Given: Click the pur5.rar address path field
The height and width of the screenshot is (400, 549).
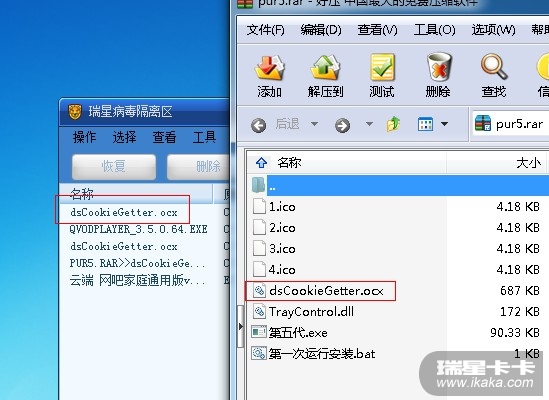Looking at the screenshot, I should (510, 124).
